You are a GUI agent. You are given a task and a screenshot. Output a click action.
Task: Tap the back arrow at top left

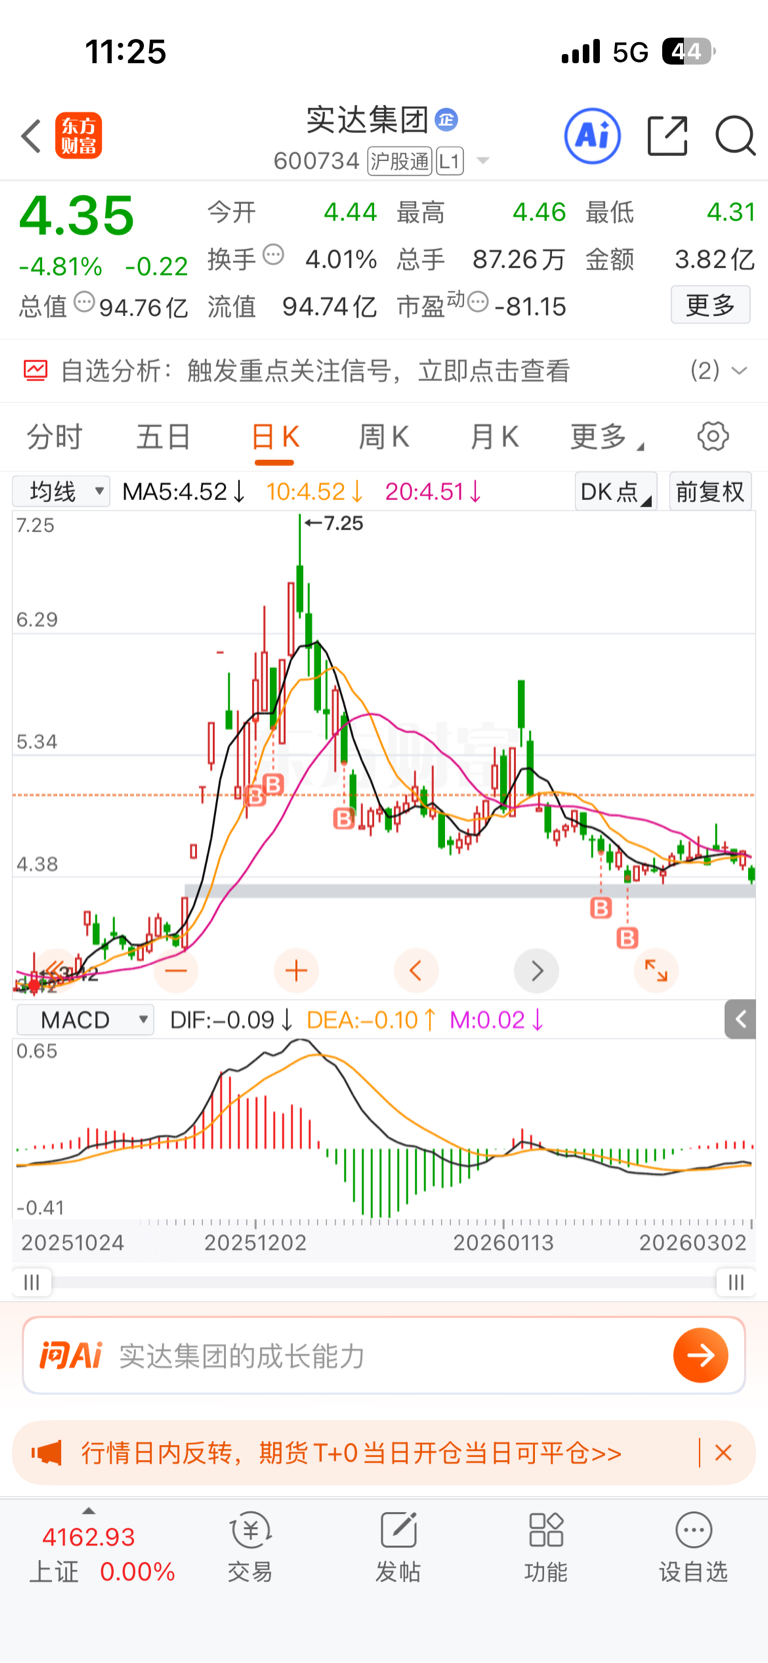[x=31, y=136]
